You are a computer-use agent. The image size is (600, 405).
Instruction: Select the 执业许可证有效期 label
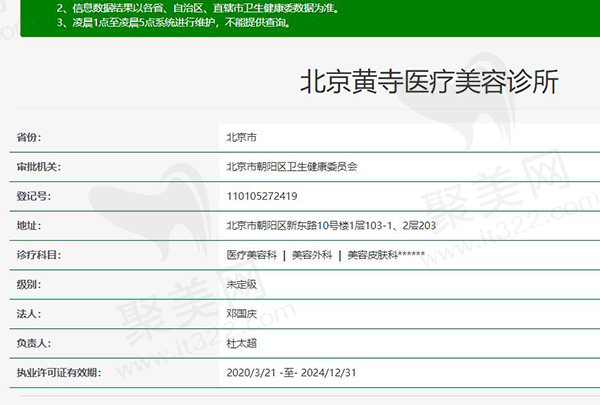[59, 372]
